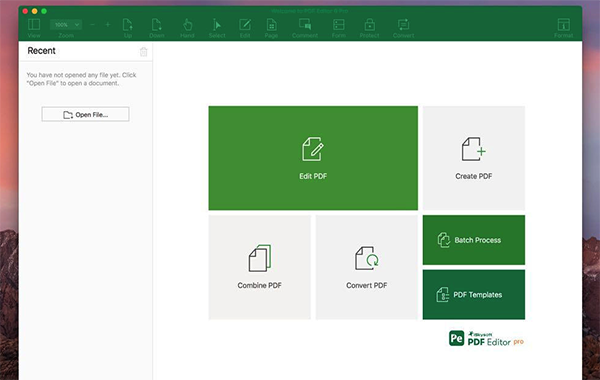The image size is (600, 380).
Task: Open the Comment tool
Action: 305,28
